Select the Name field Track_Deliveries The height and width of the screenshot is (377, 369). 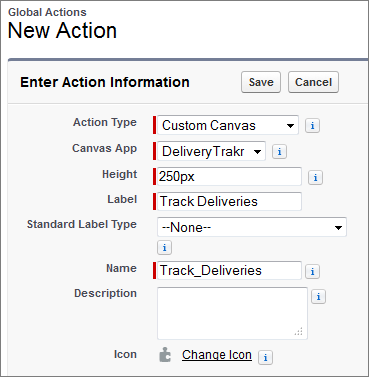tap(229, 270)
